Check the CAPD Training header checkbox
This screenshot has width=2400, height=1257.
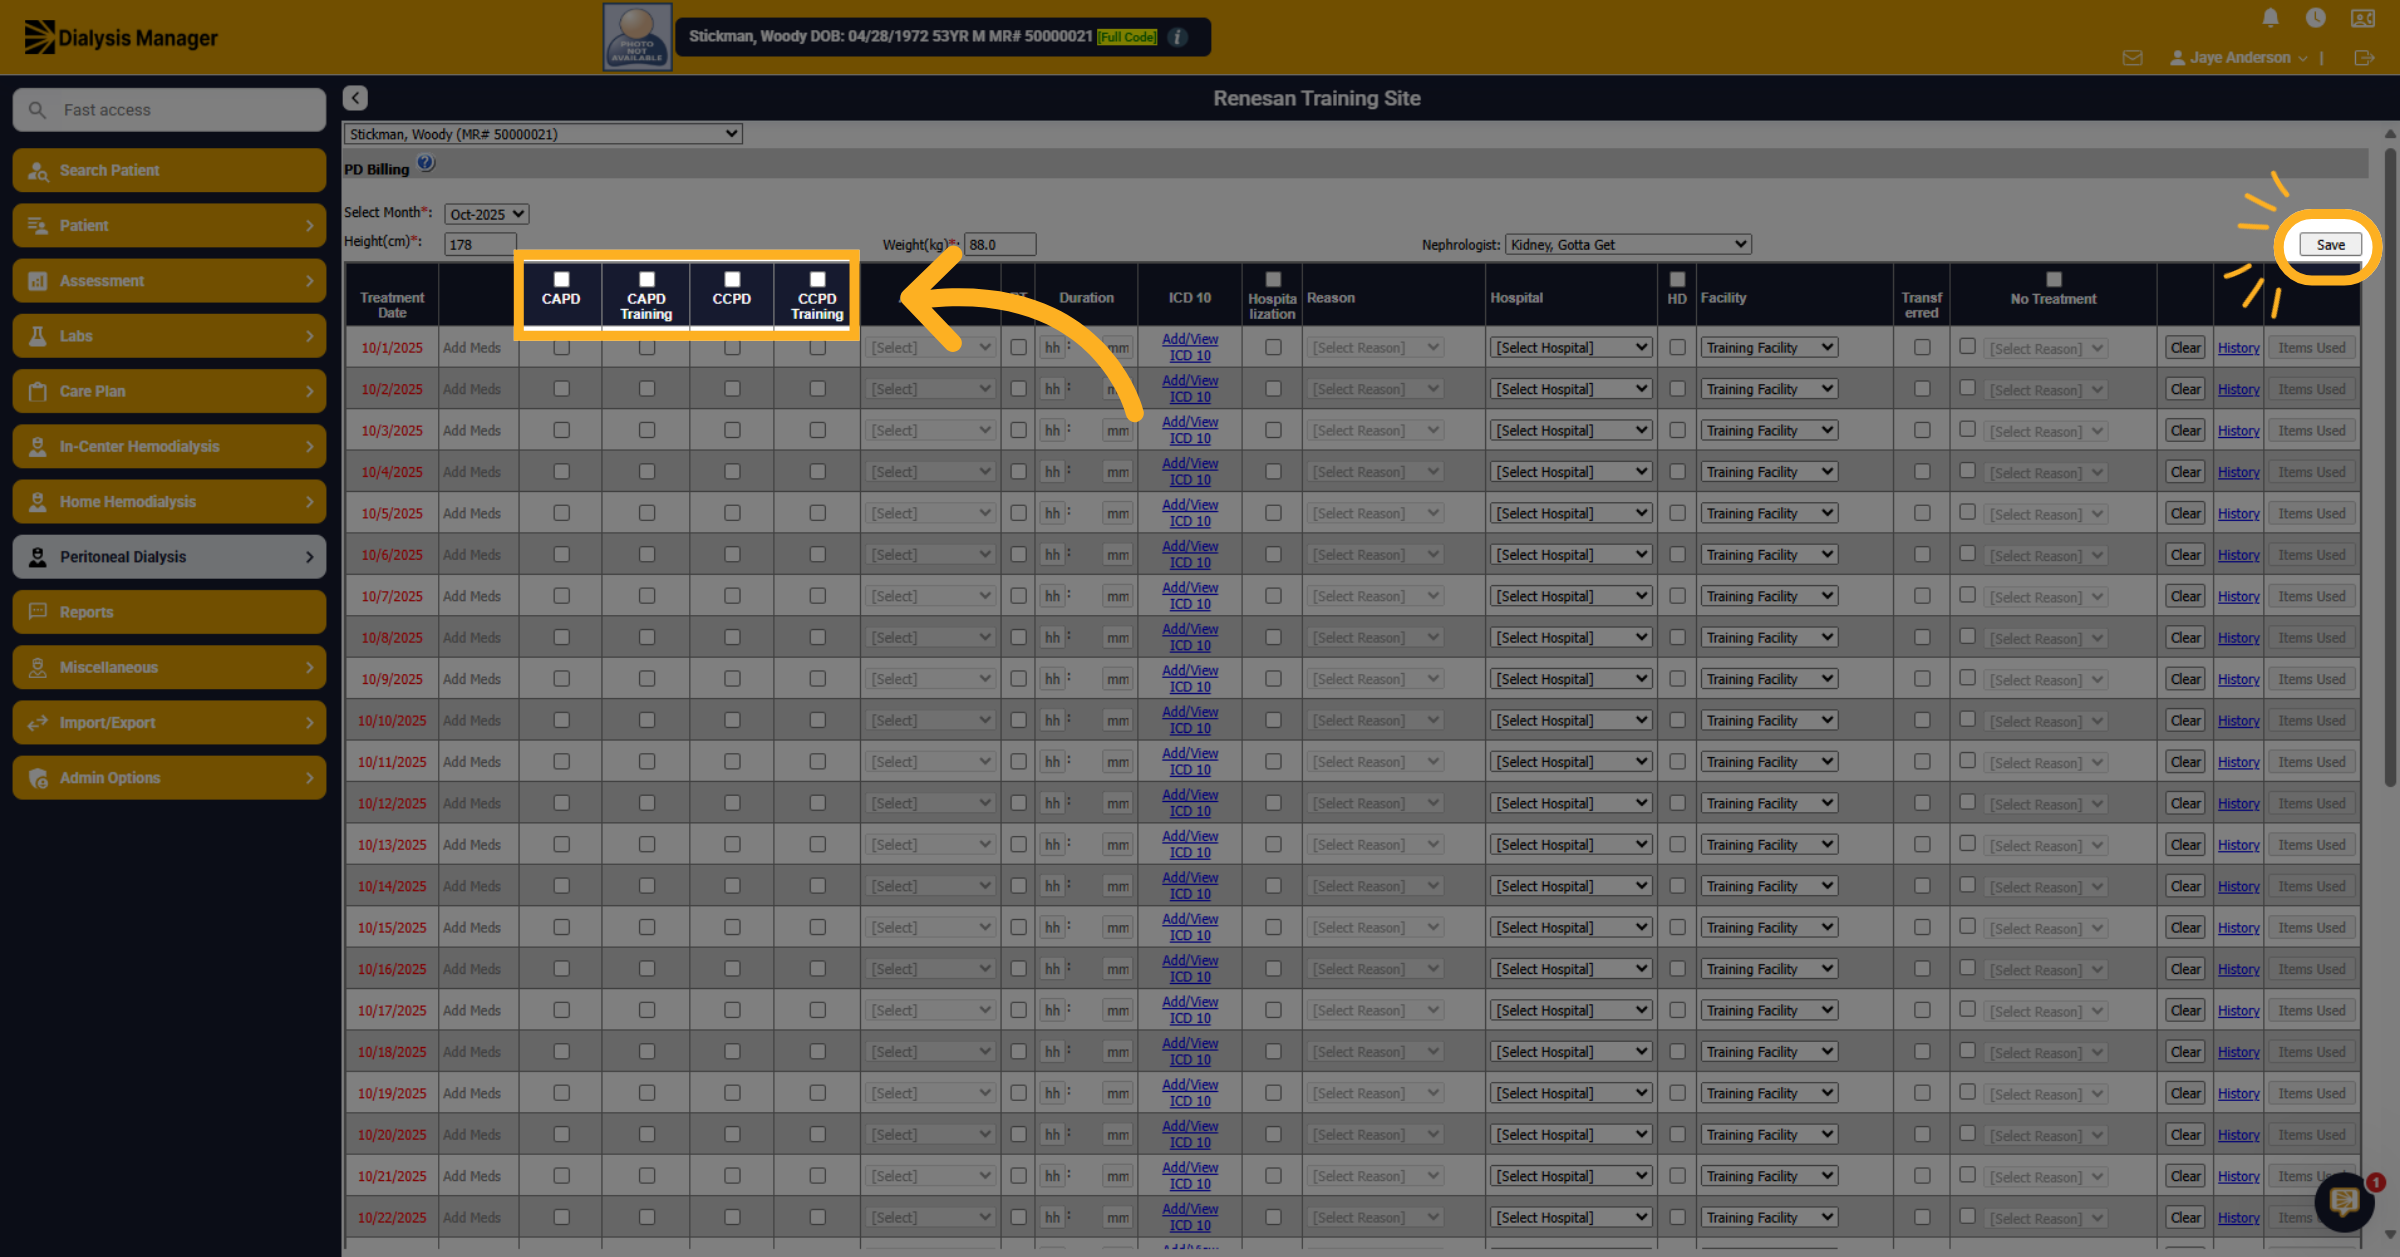click(x=647, y=280)
